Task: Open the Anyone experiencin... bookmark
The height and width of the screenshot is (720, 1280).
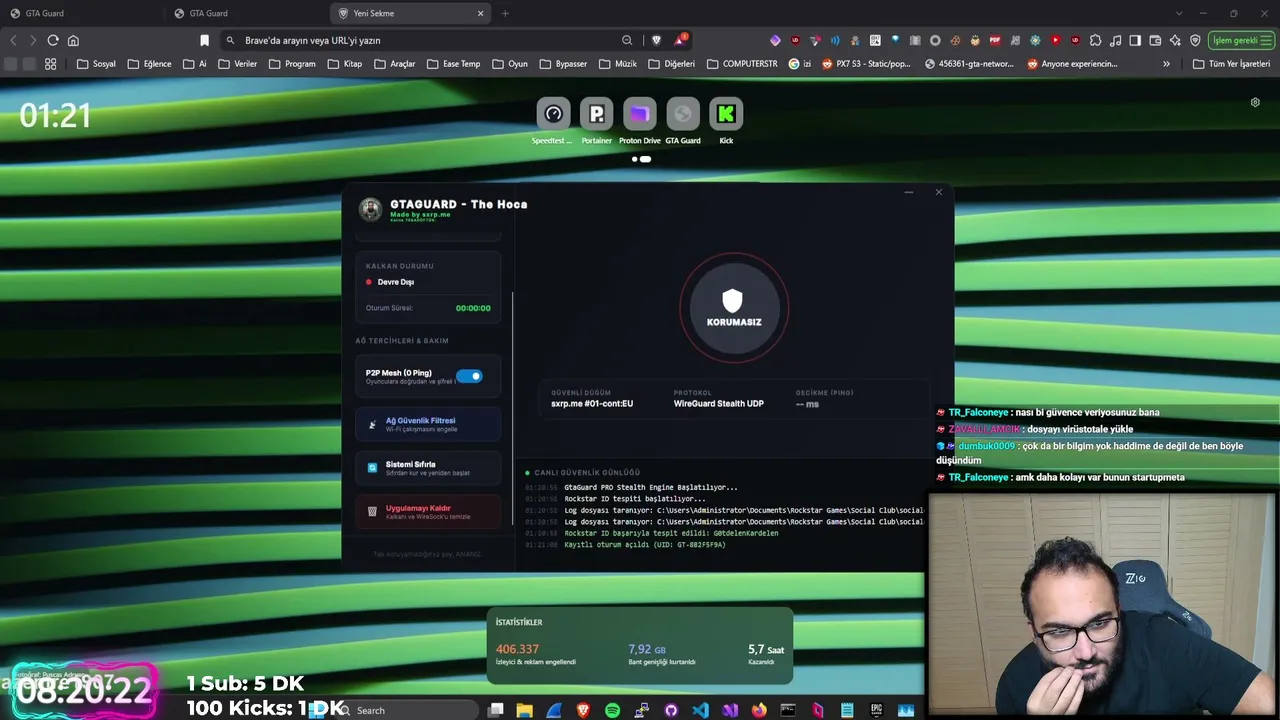Action: click(x=1073, y=64)
